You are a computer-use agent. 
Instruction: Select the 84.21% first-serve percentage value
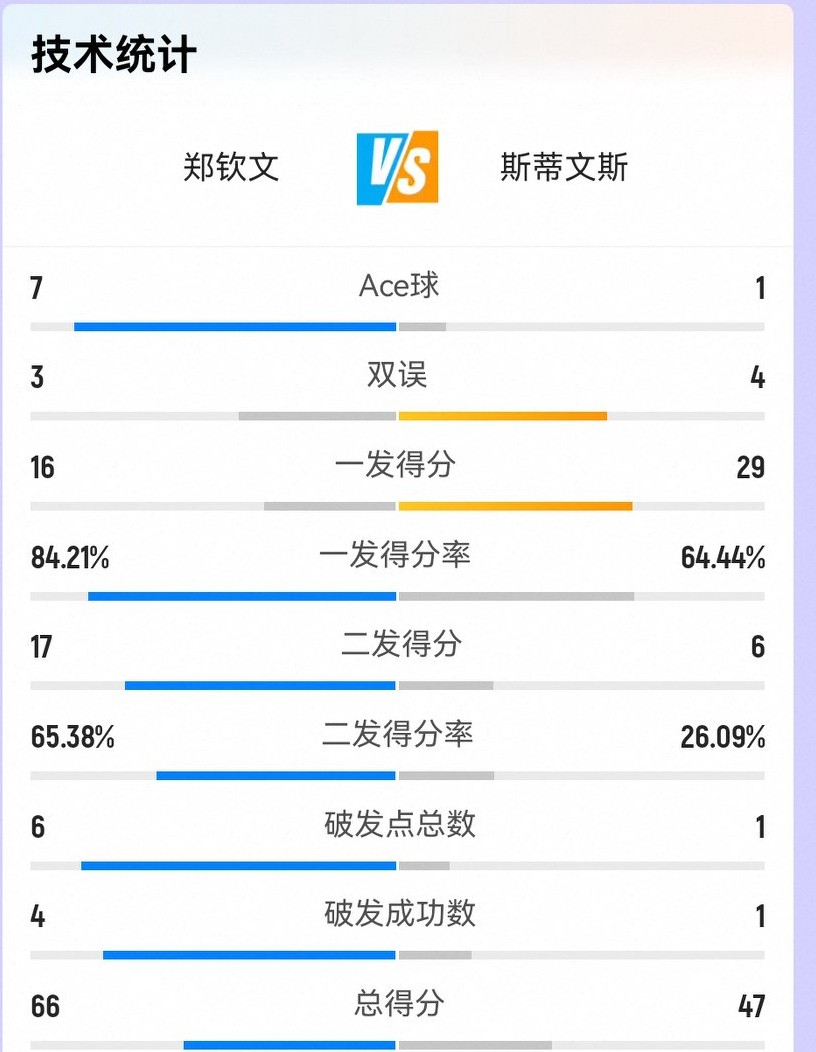coord(70,558)
